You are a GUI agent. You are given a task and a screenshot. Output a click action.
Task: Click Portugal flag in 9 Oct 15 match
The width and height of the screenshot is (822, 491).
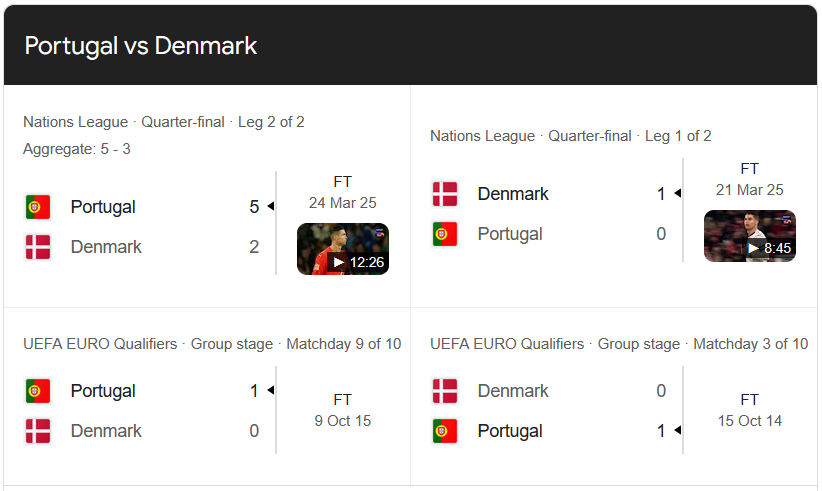point(38,391)
